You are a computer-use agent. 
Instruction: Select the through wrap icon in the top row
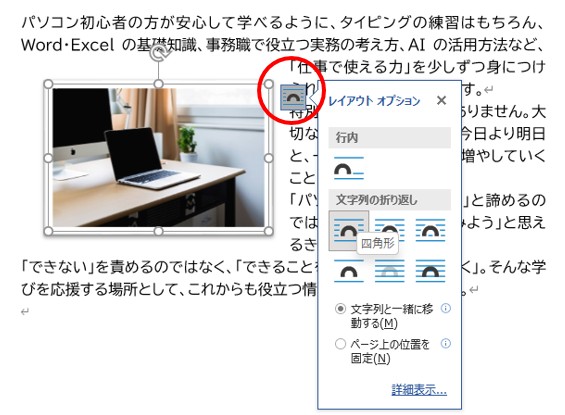tap(430, 231)
